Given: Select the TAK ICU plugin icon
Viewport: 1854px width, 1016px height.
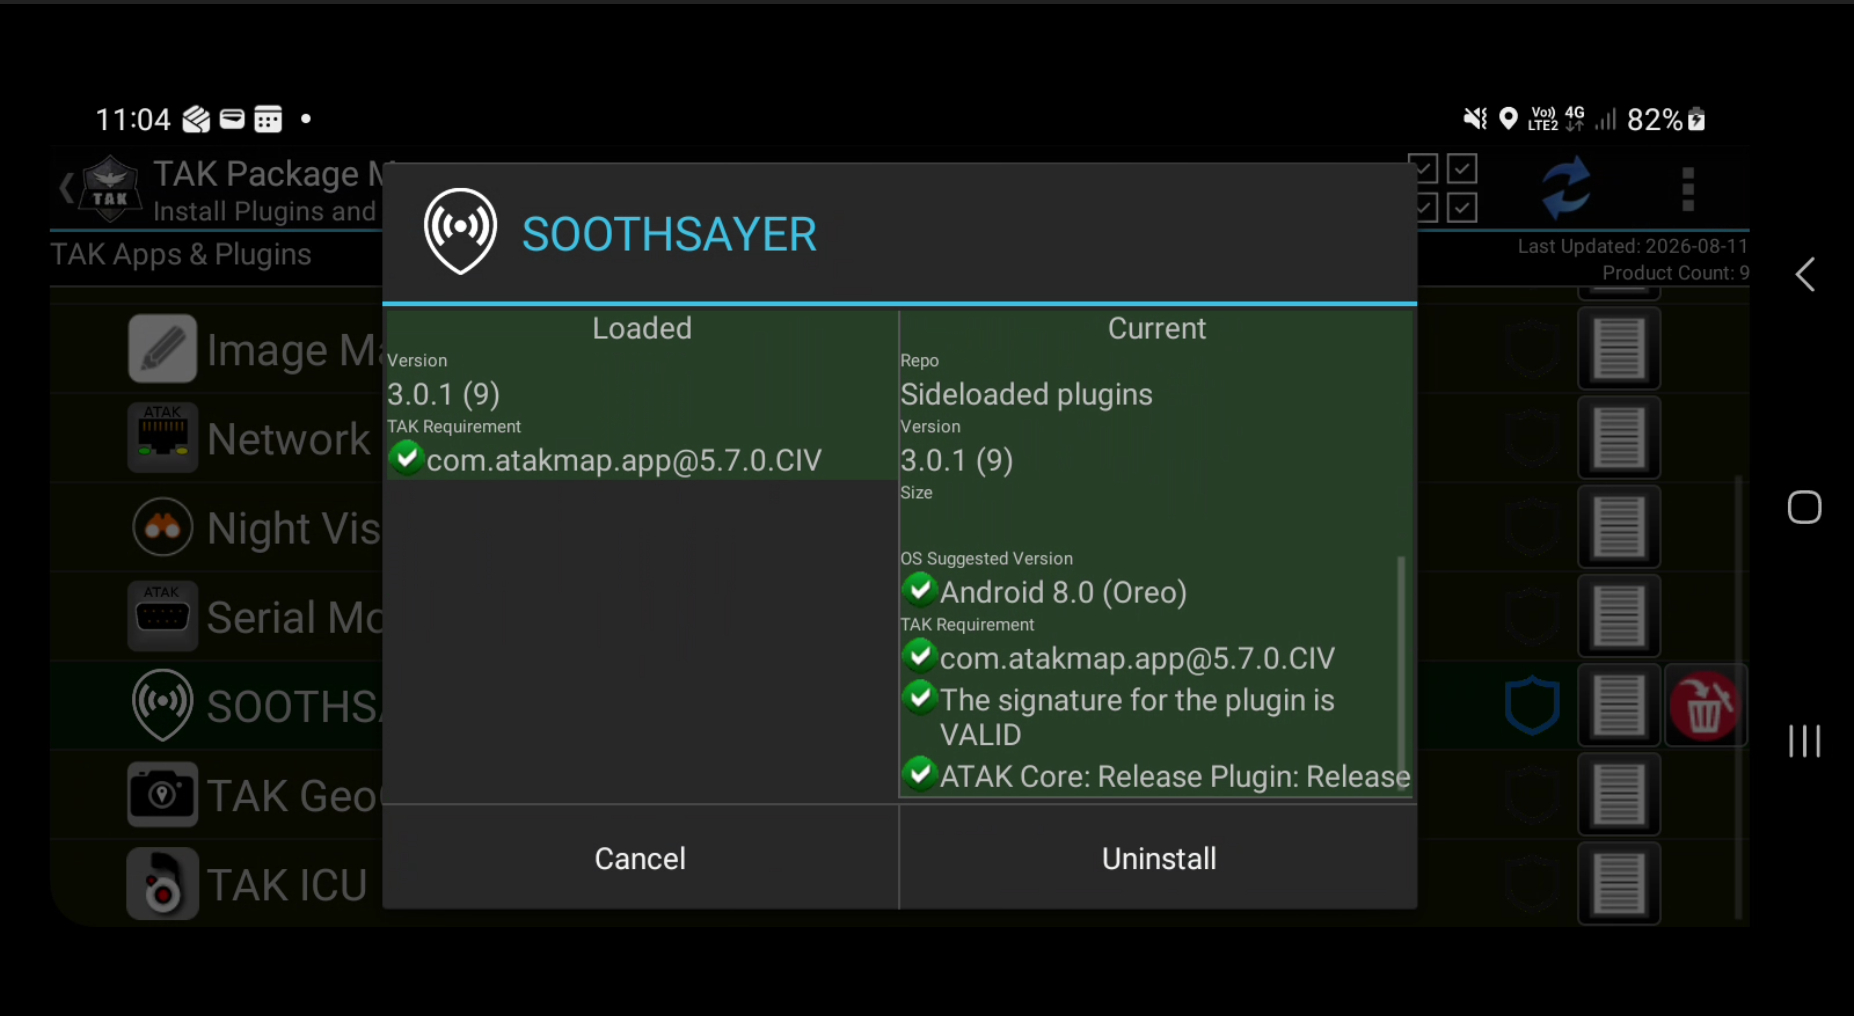Looking at the screenshot, I should point(162,884).
